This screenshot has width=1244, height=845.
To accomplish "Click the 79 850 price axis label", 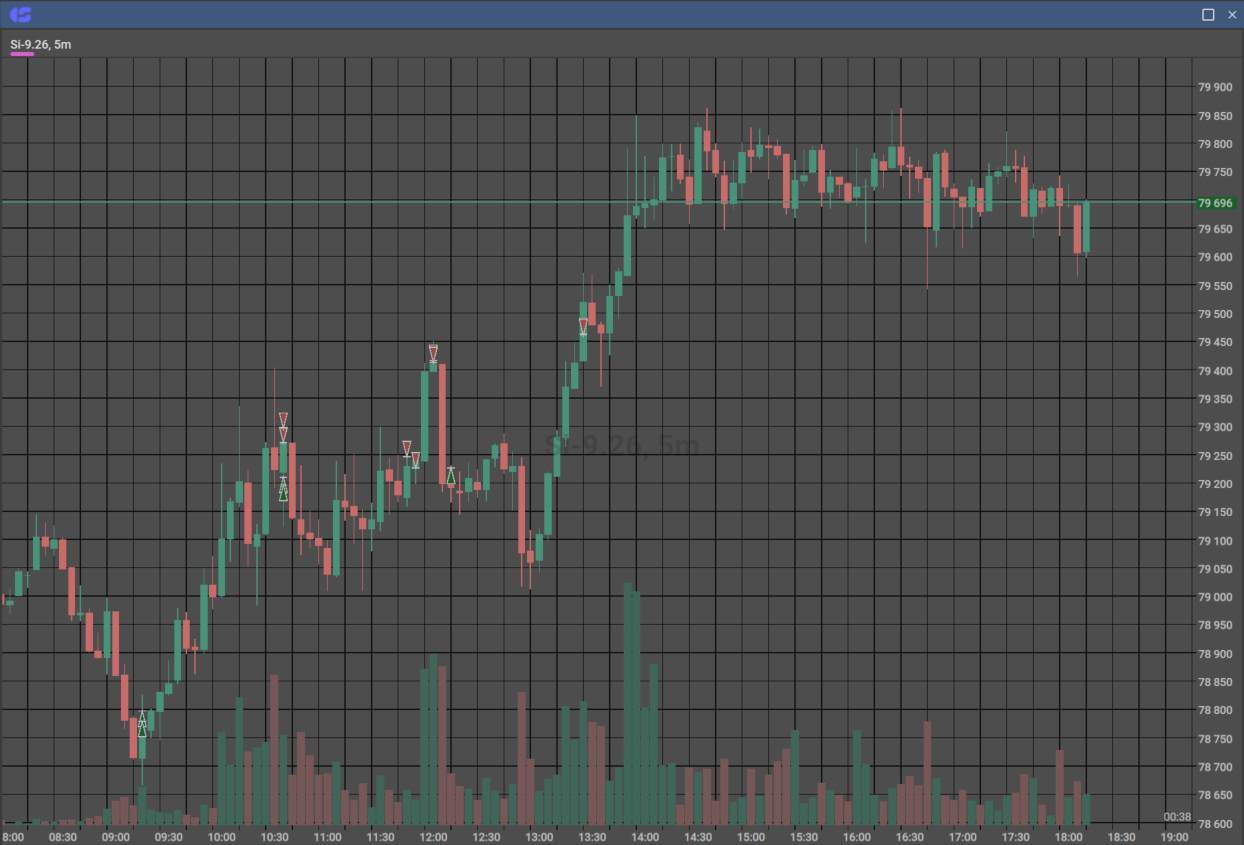I will coord(1215,116).
